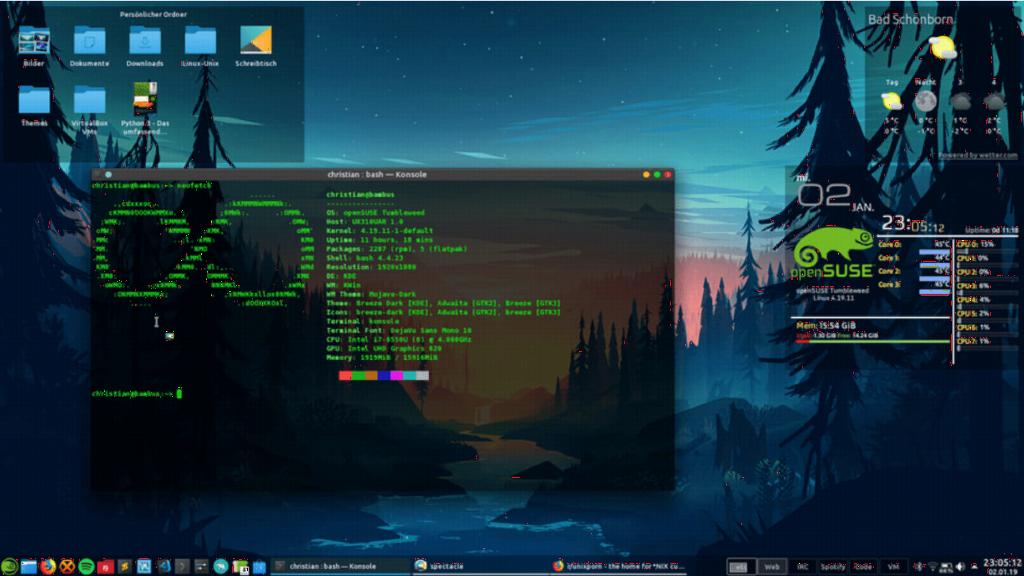Click the orange X icon in taskbar
Screen dimensions: 1024x576
click(67, 566)
